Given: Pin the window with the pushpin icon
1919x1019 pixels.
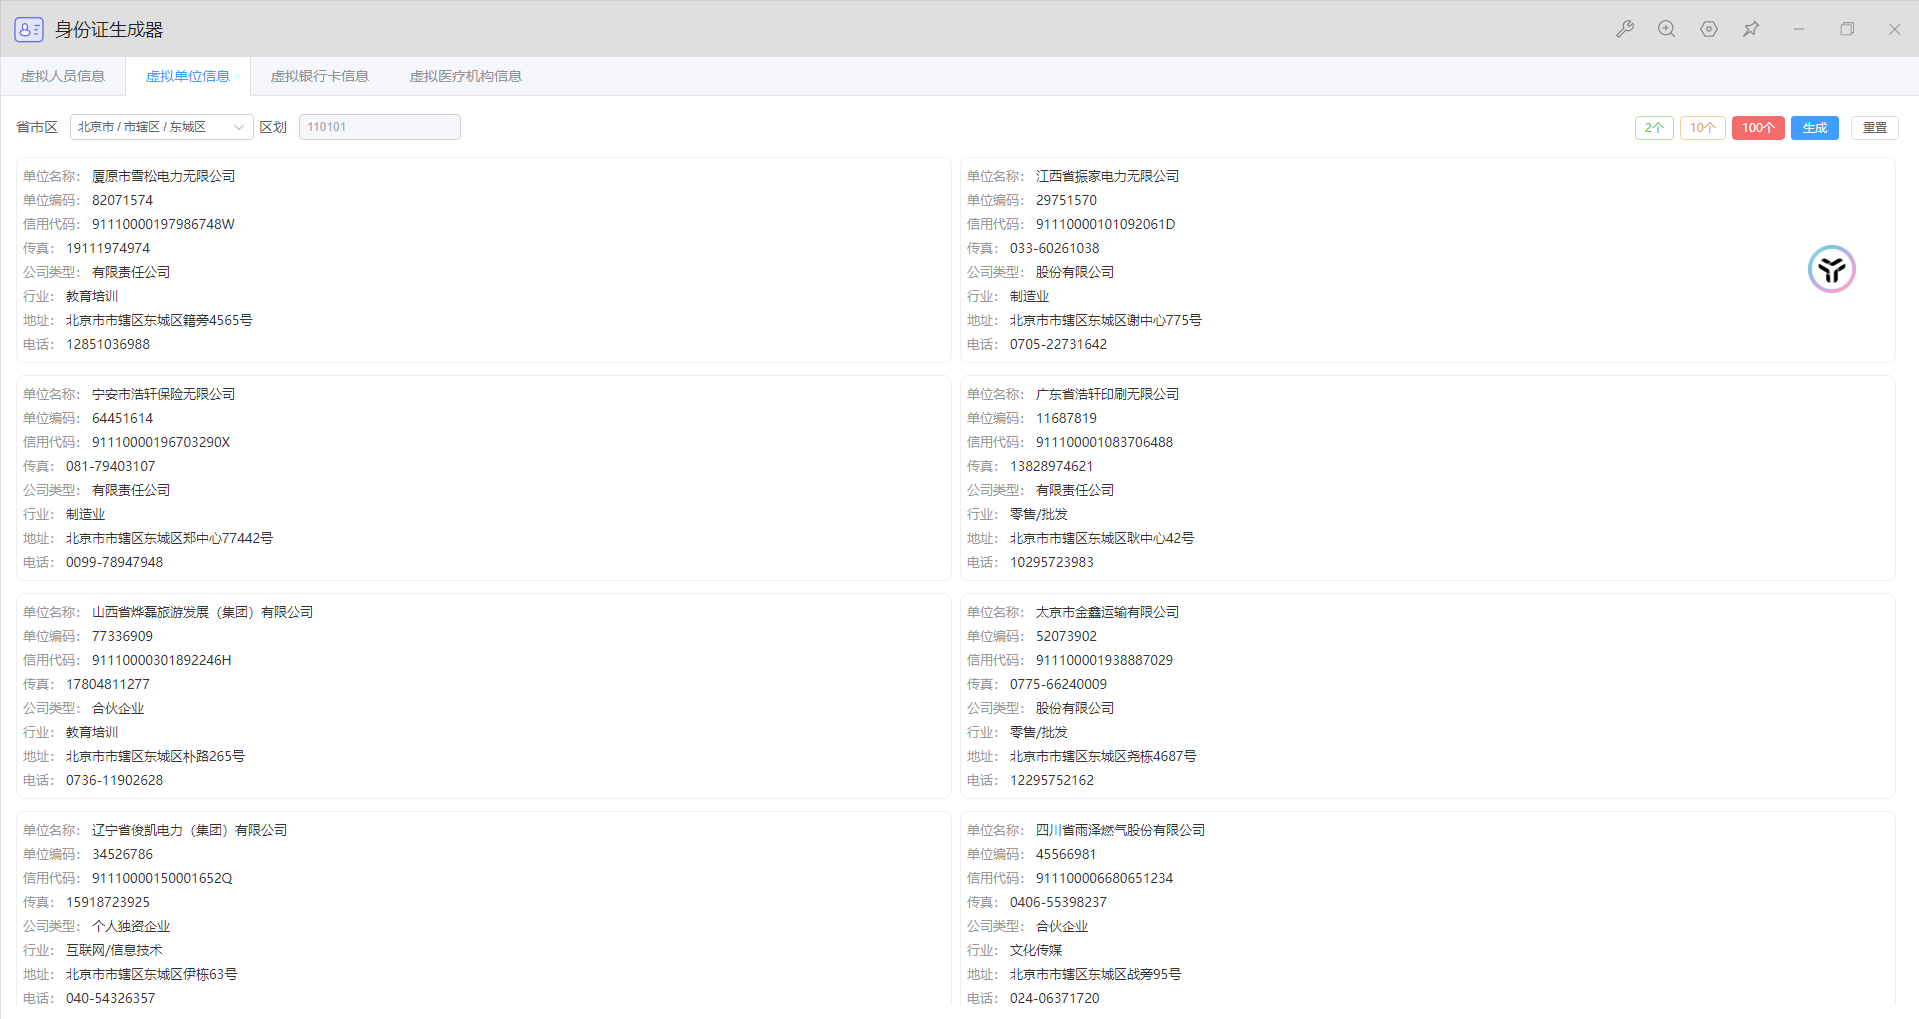Looking at the screenshot, I should [x=1750, y=29].
